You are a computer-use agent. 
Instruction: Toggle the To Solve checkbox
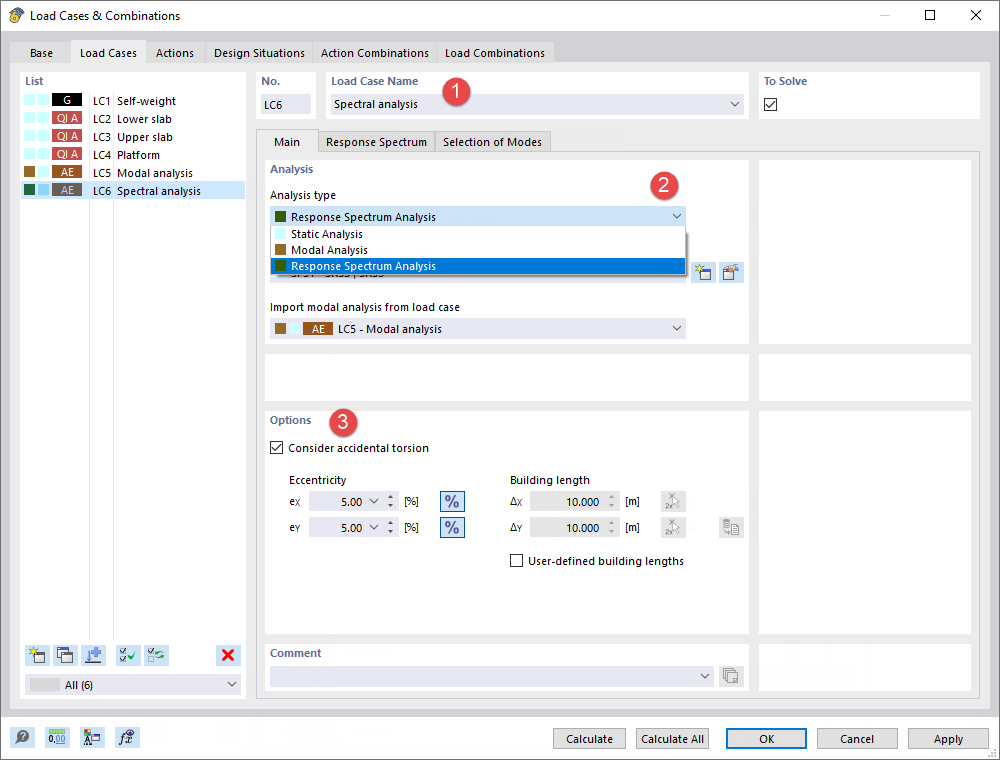tap(769, 104)
